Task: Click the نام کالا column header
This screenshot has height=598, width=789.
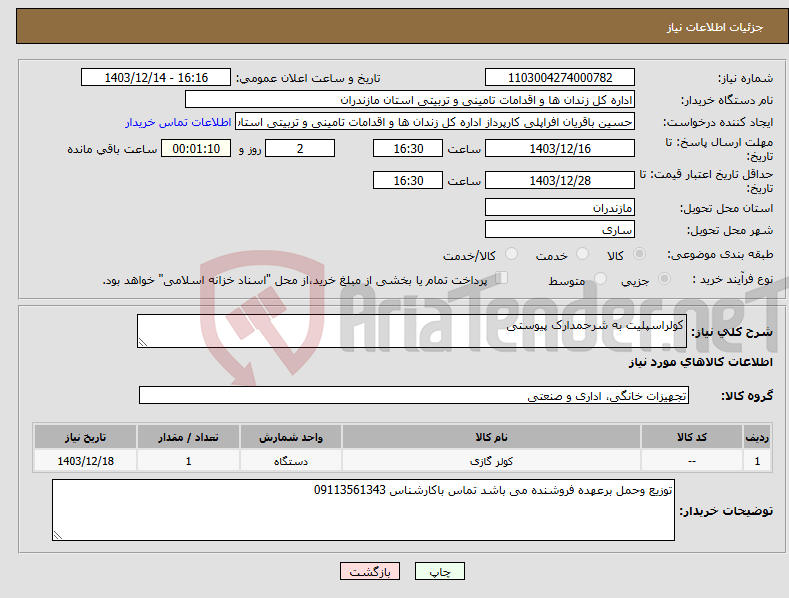Action: click(x=491, y=437)
